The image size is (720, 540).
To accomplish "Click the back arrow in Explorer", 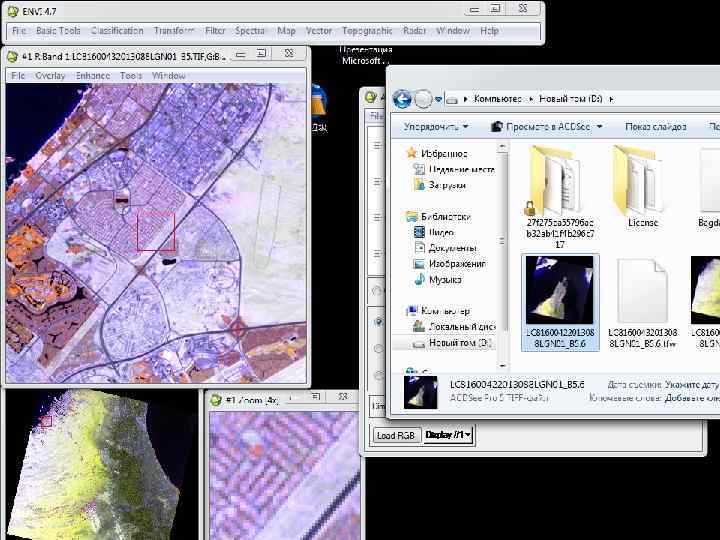I will [402, 98].
